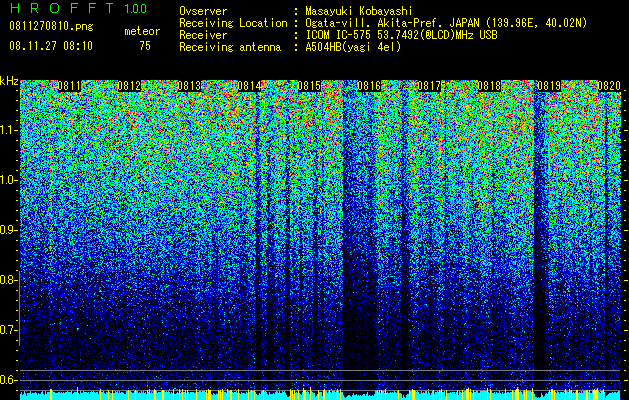Click the 0816 time marker label
629x400 pixels.
(369, 86)
